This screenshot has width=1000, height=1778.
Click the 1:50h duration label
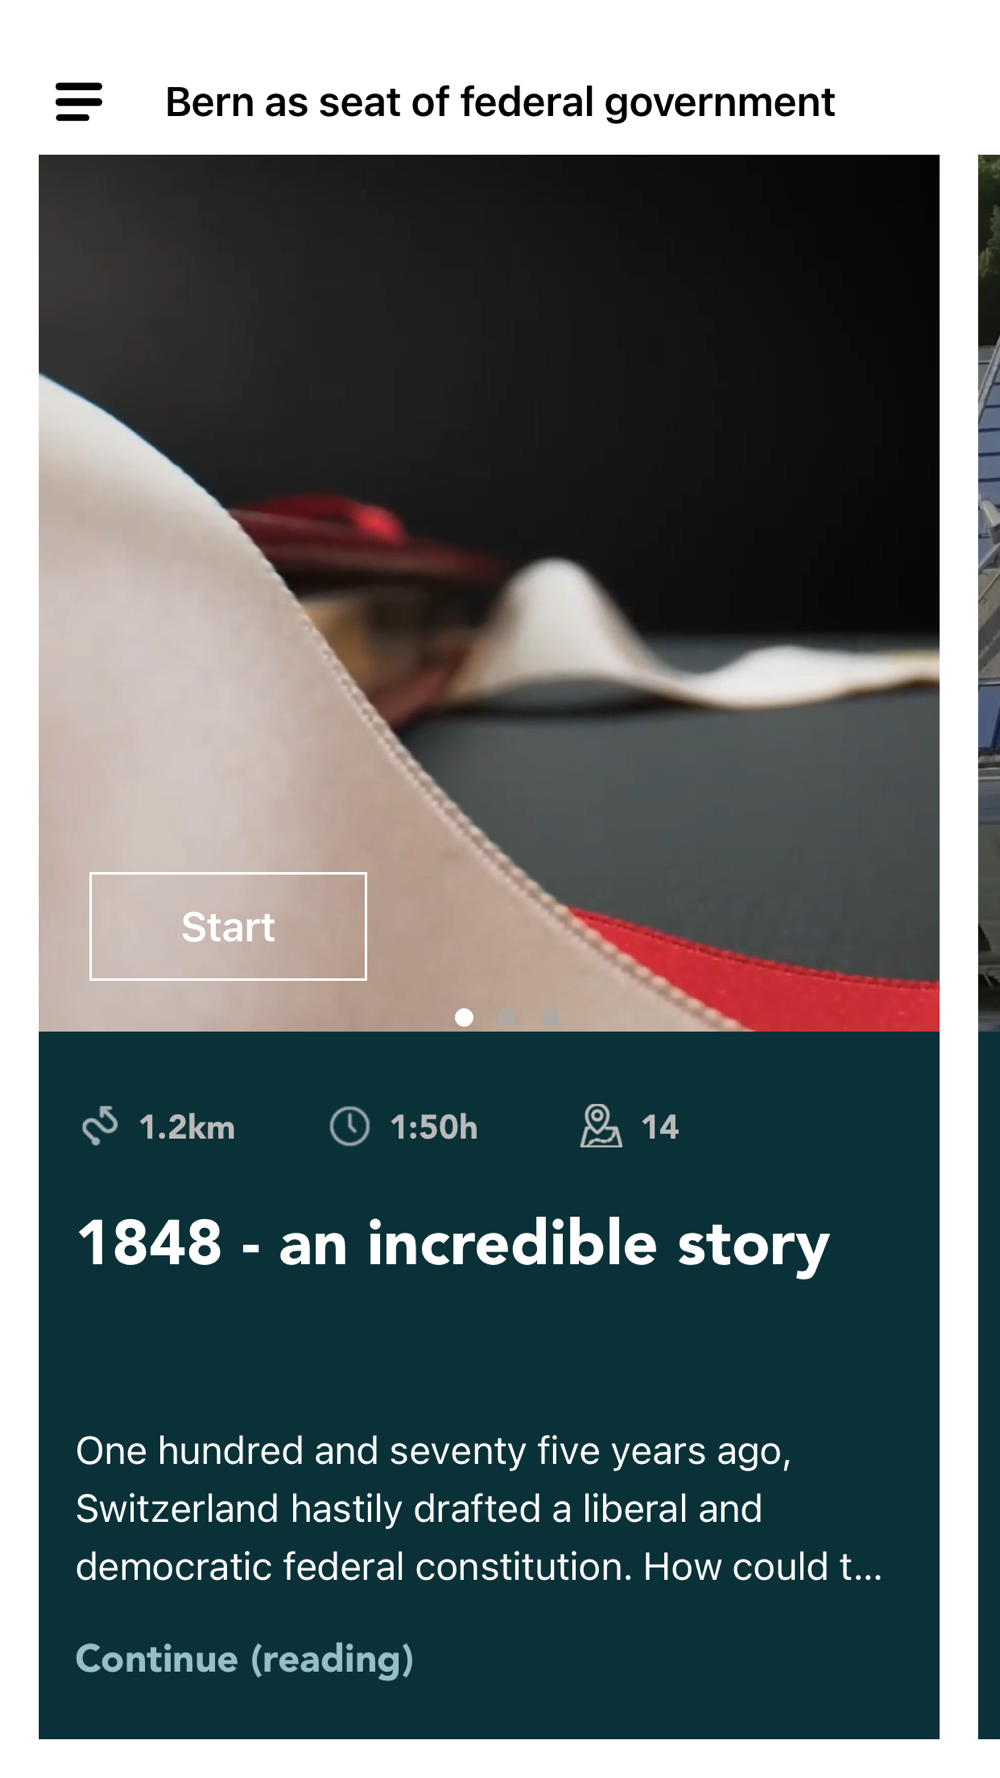434,1128
